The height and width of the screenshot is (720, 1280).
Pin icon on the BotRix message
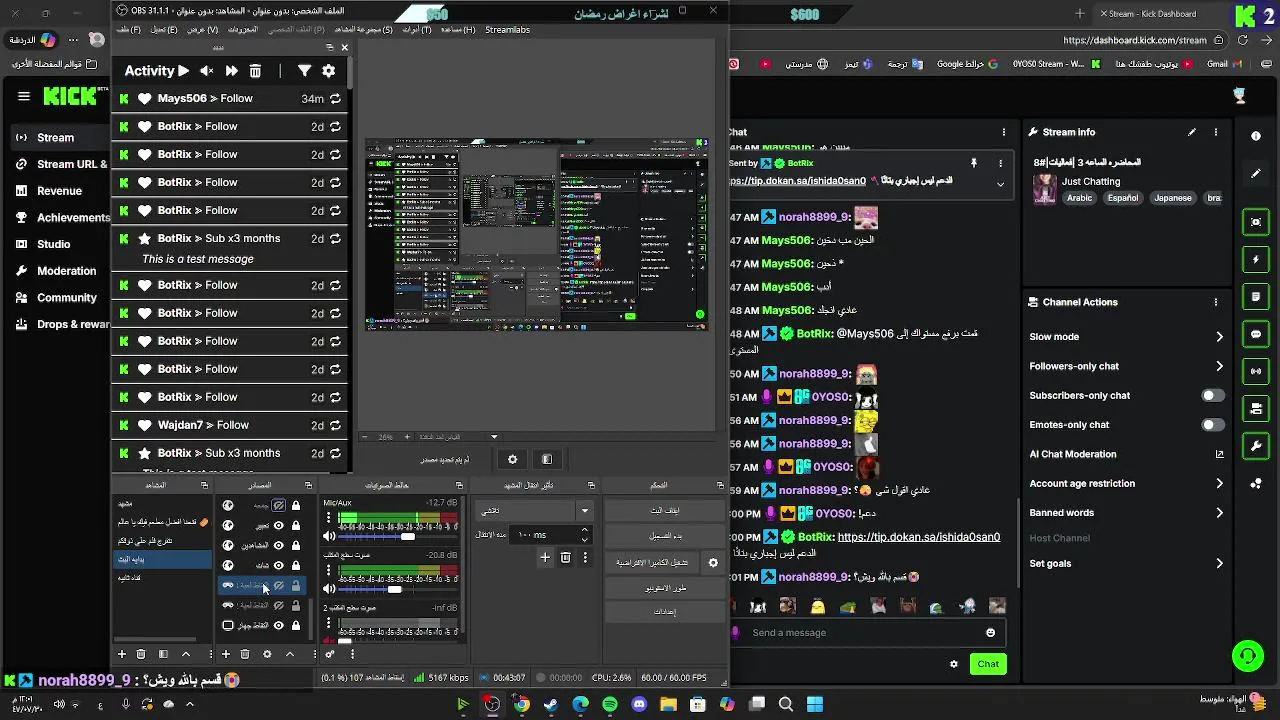pos(973,163)
